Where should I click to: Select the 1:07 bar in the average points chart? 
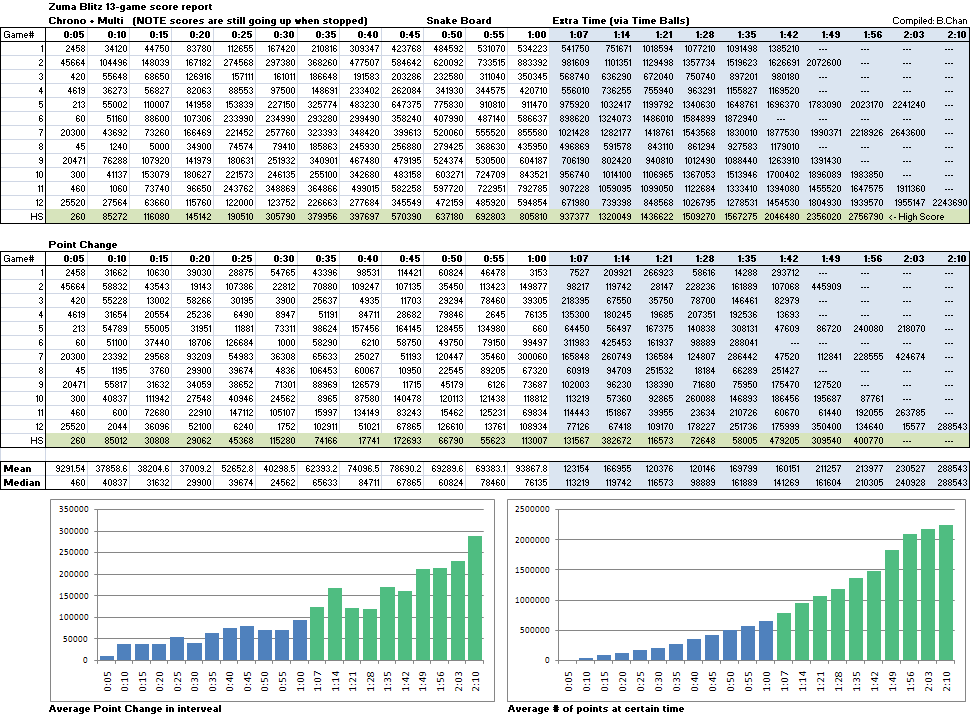784,637
